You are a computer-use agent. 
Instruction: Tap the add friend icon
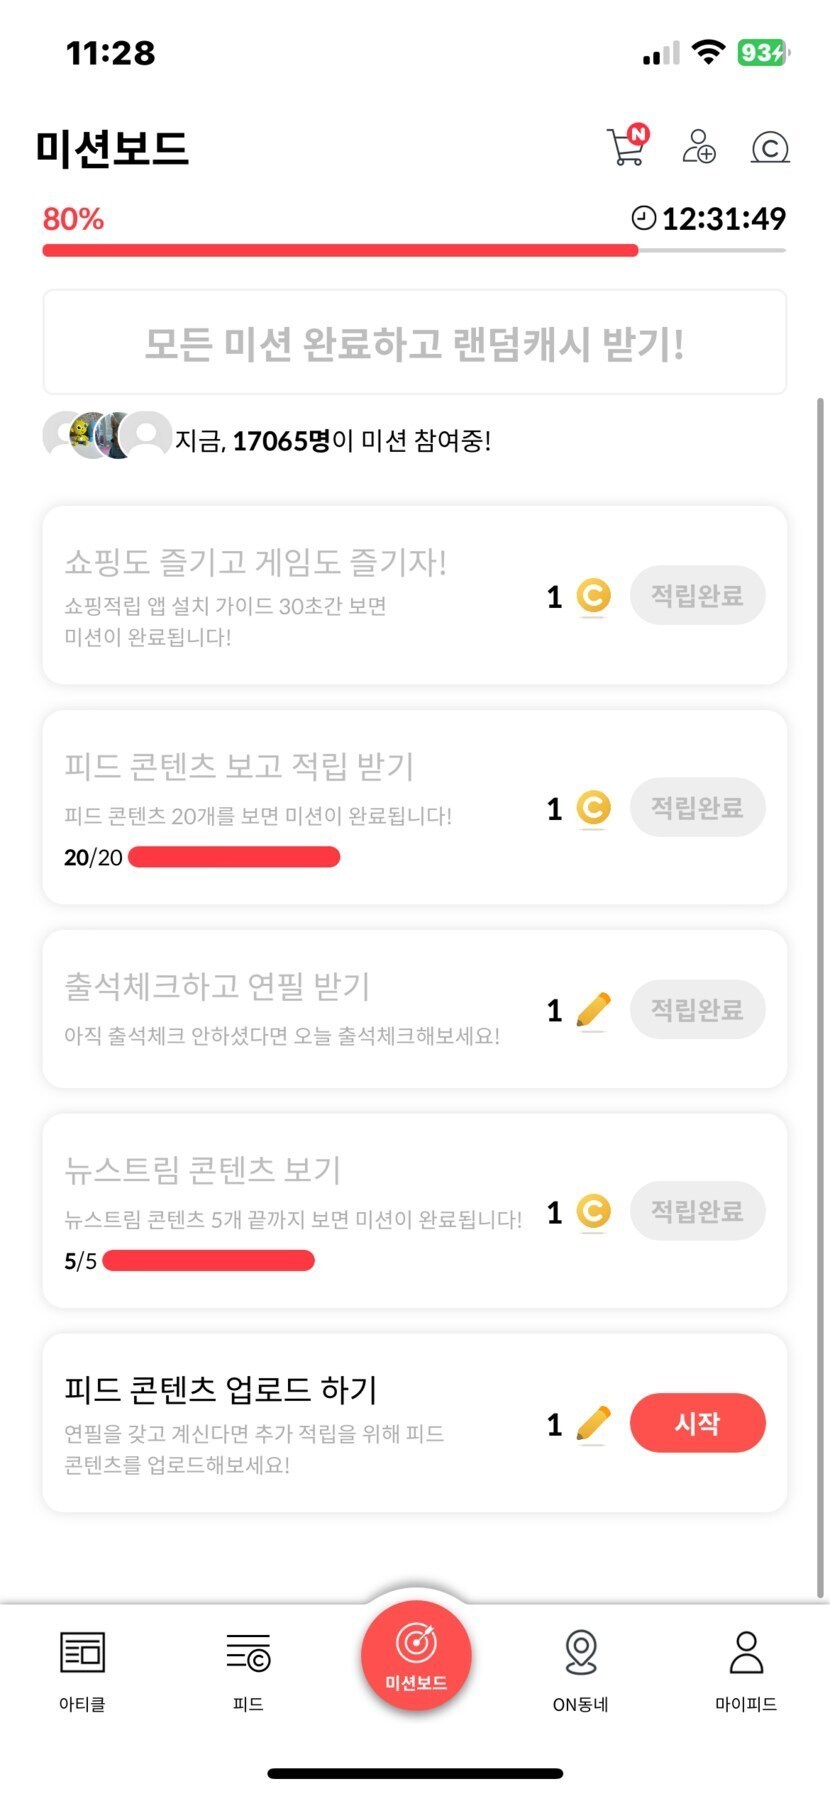point(698,146)
